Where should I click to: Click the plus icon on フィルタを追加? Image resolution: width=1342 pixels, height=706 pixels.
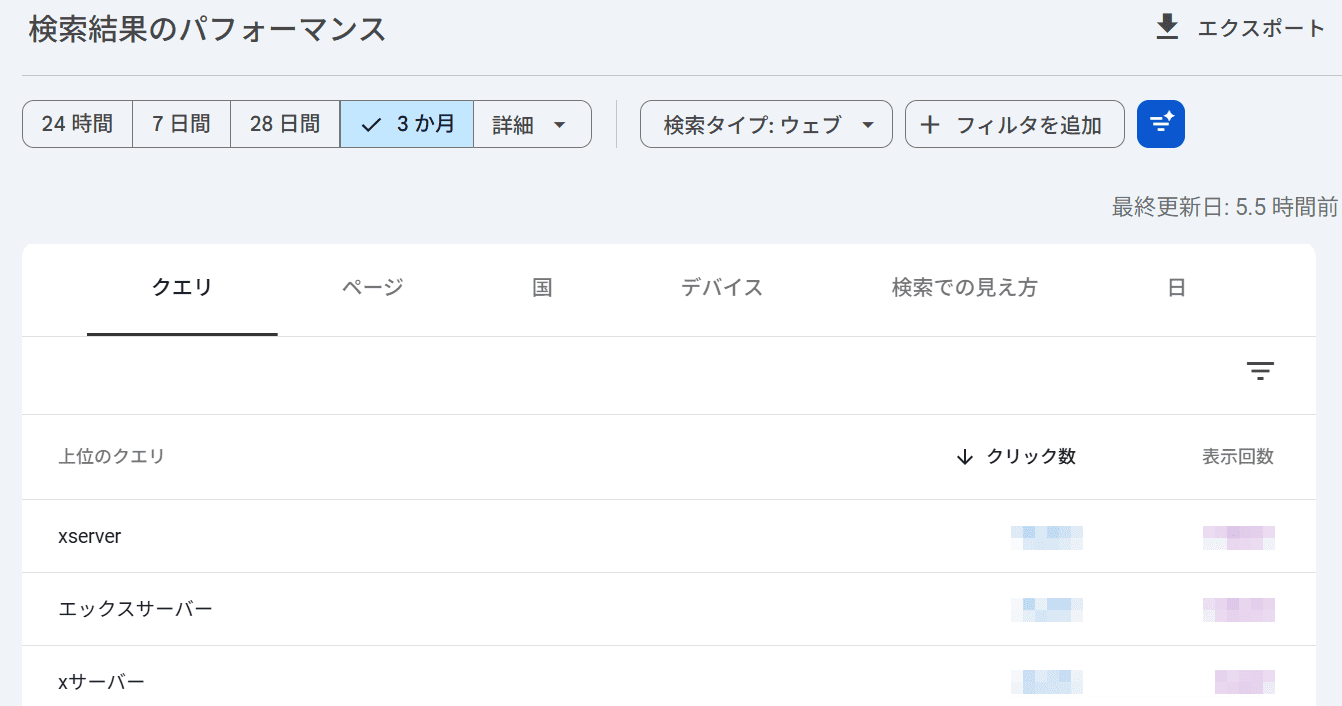pyautogui.click(x=932, y=124)
